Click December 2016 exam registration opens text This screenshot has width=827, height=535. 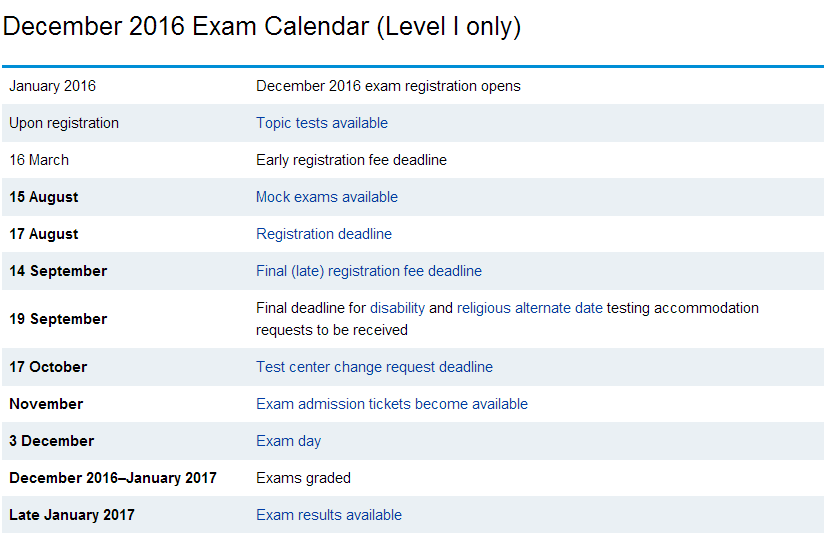click(388, 86)
